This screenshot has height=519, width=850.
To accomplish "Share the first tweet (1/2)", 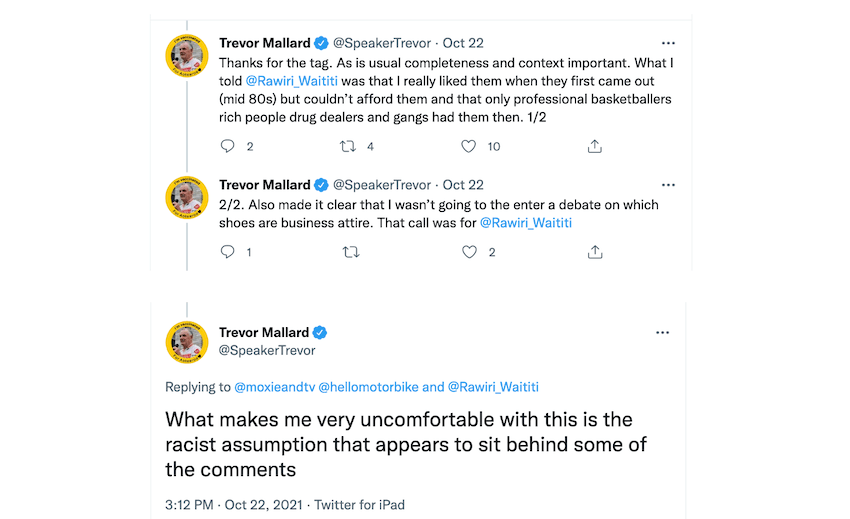I will tap(594, 146).
